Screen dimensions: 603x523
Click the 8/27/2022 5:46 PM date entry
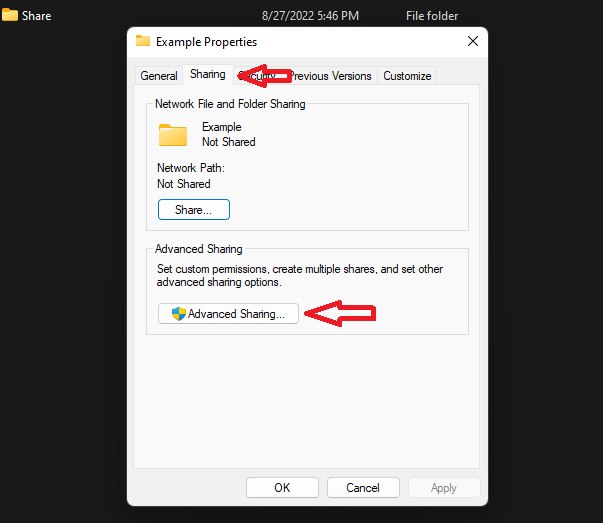point(310,16)
